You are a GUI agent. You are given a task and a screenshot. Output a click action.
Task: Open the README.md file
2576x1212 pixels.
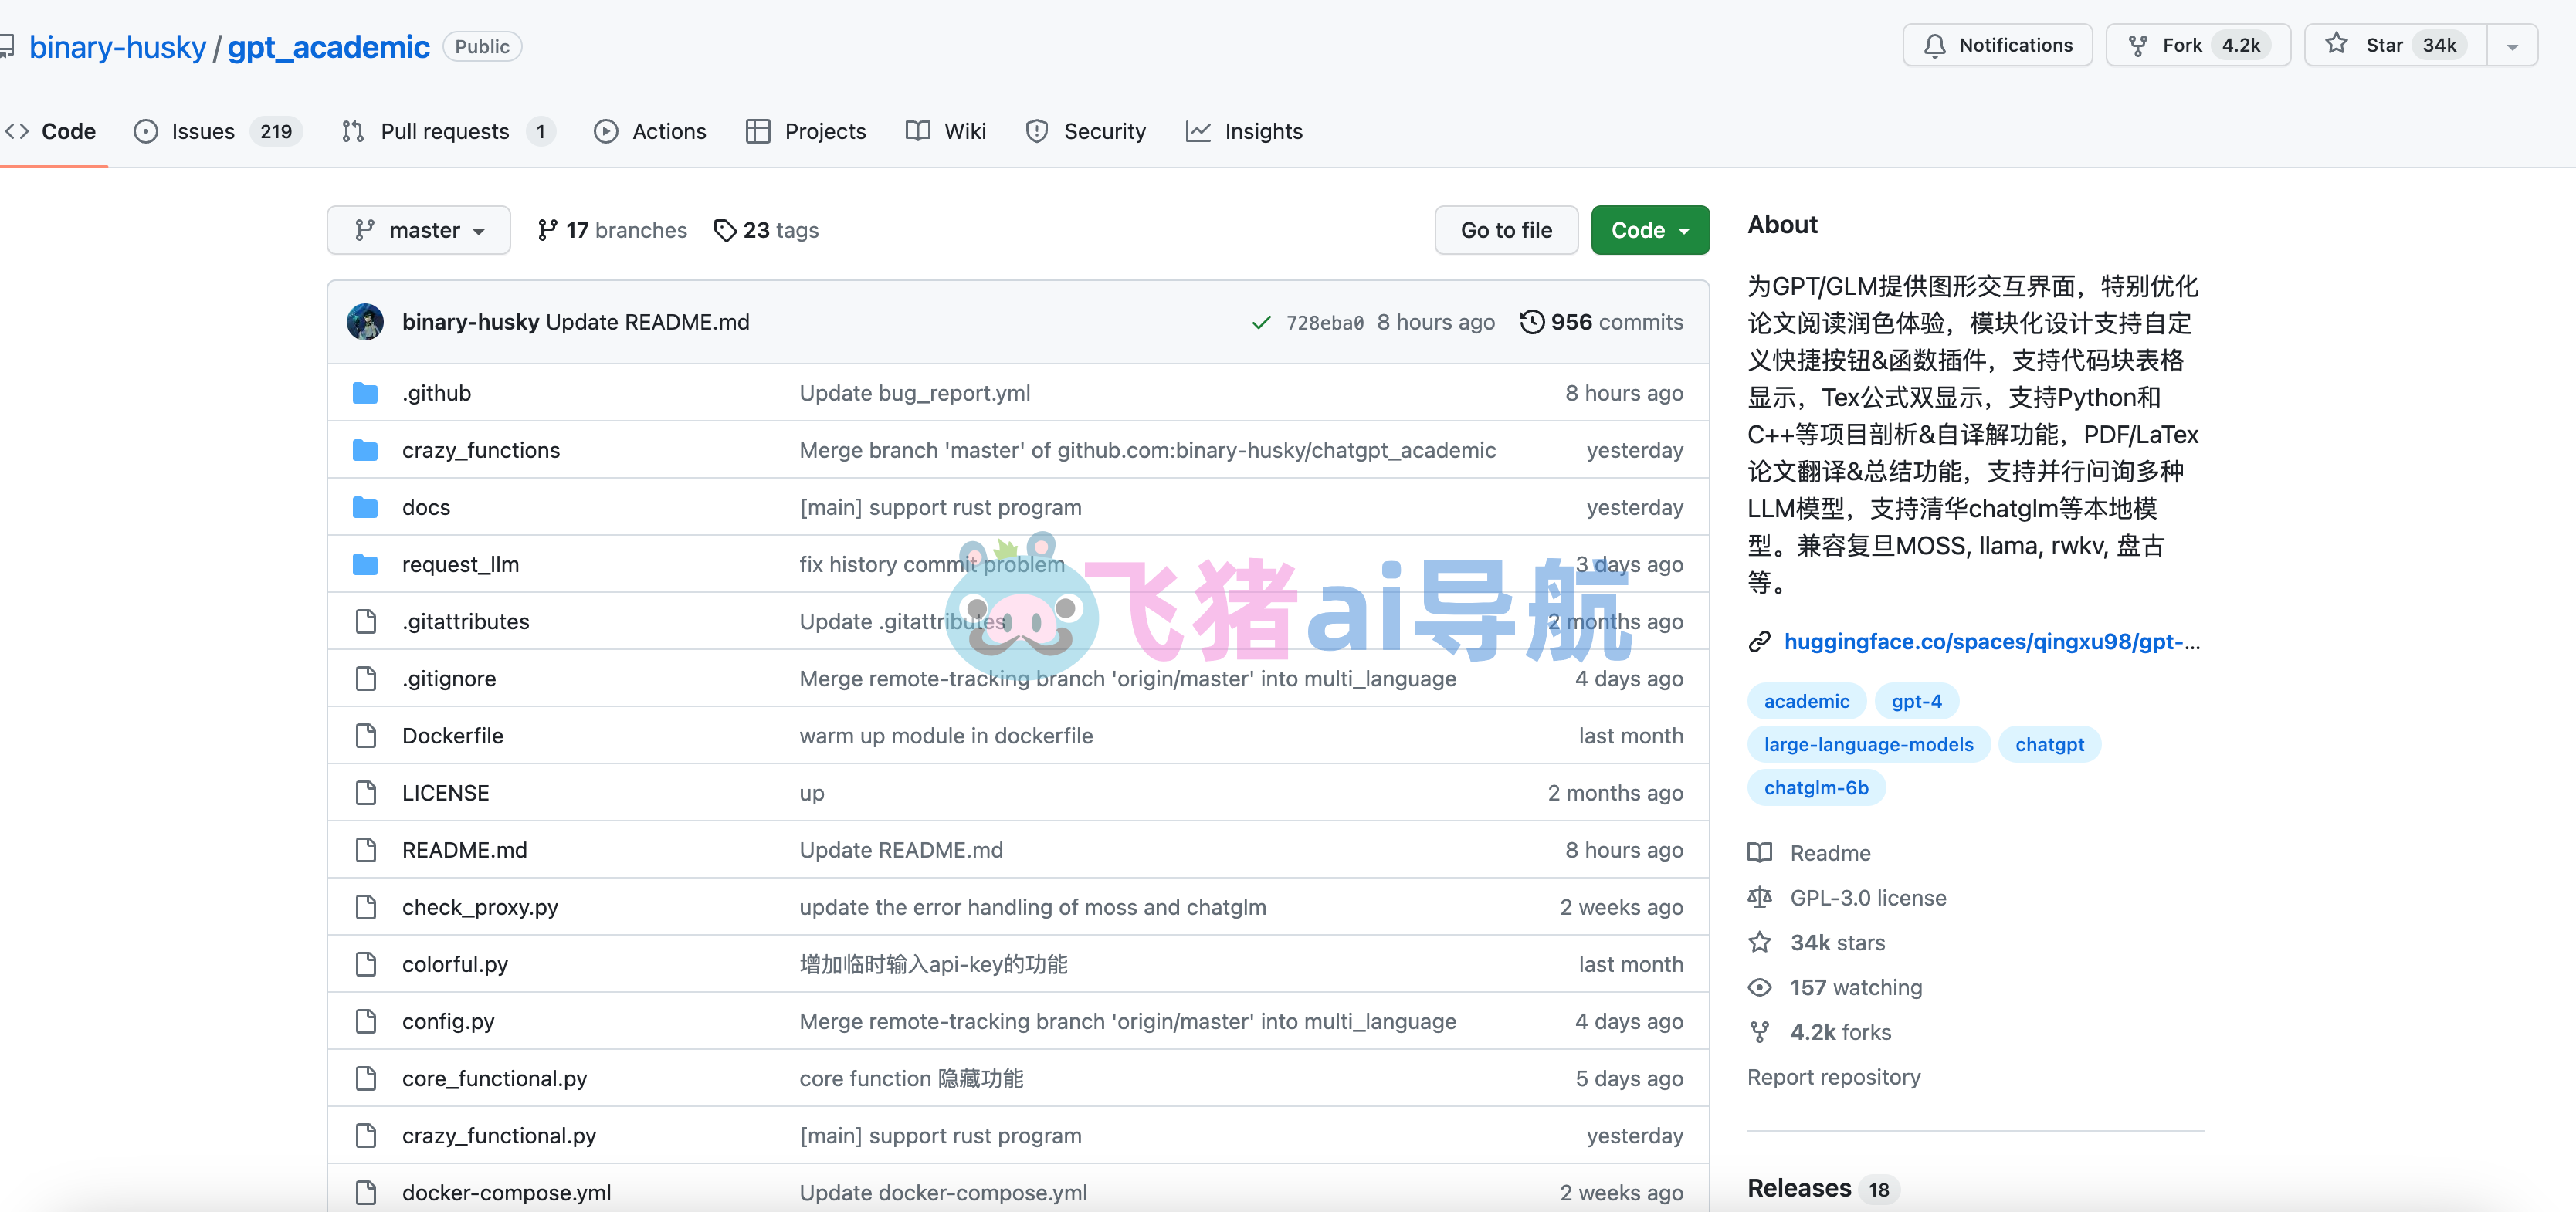coord(464,849)
